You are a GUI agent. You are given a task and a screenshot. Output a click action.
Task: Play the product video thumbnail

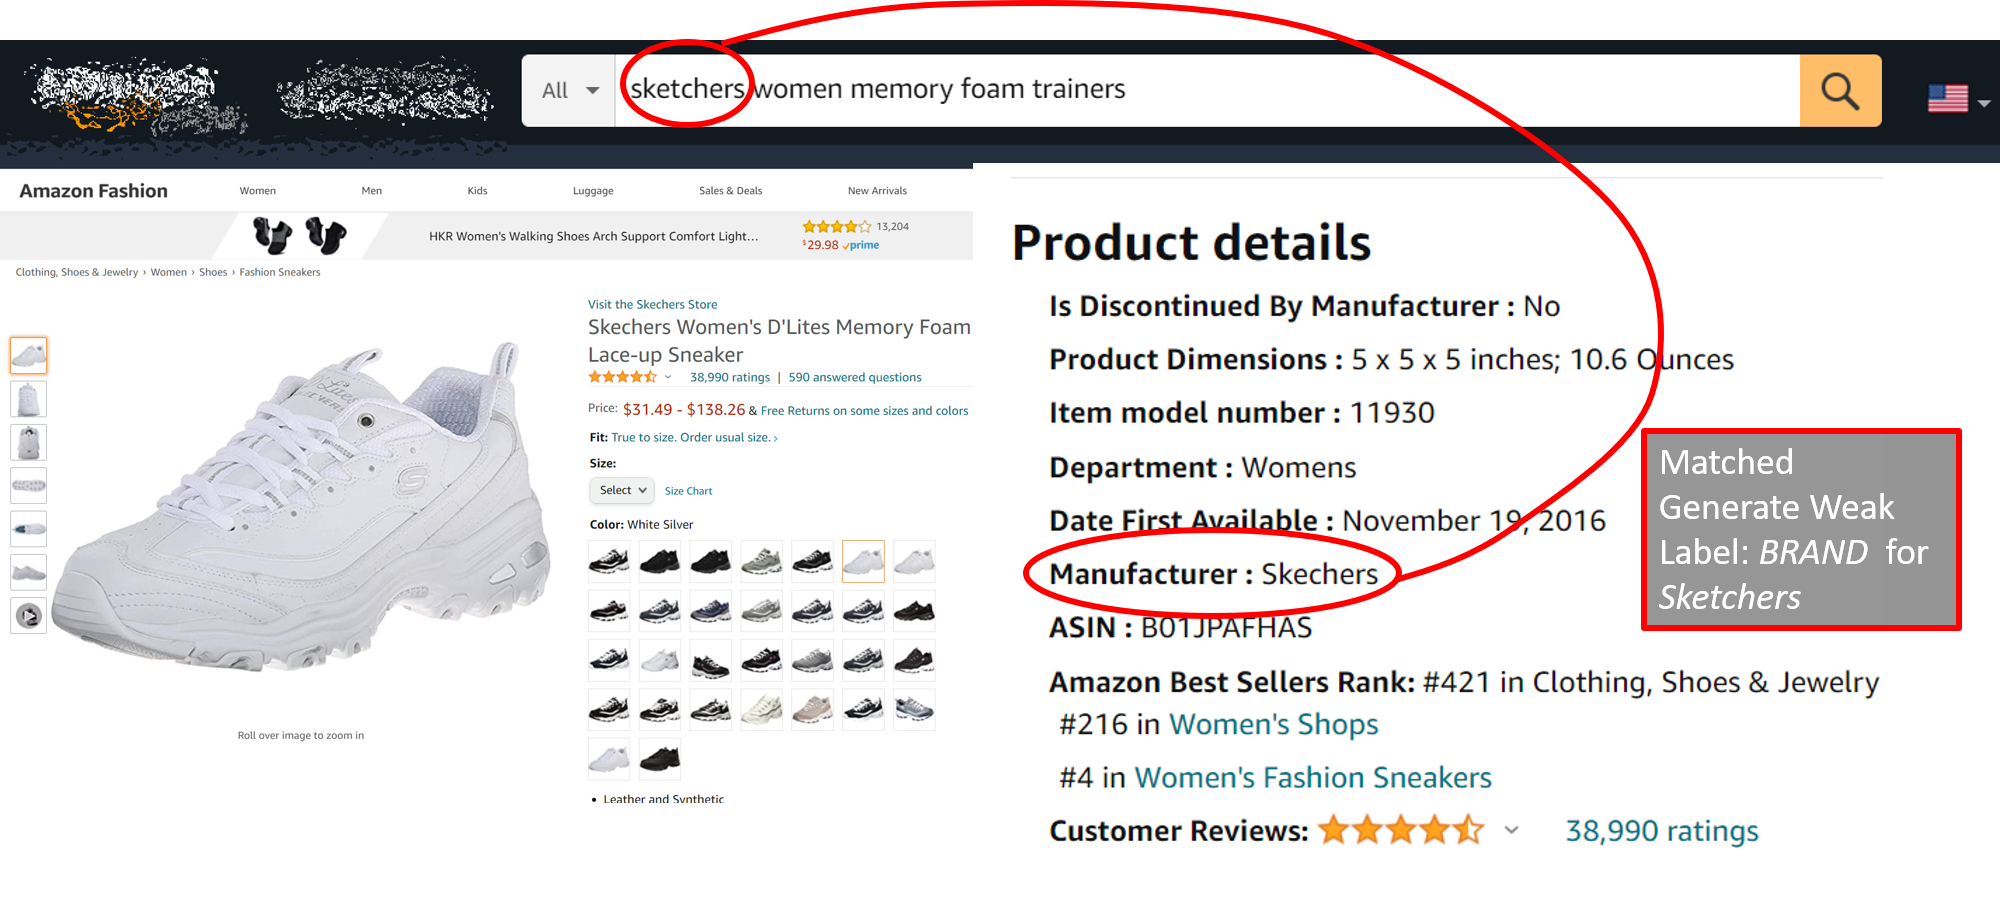[x=29, y=616]
